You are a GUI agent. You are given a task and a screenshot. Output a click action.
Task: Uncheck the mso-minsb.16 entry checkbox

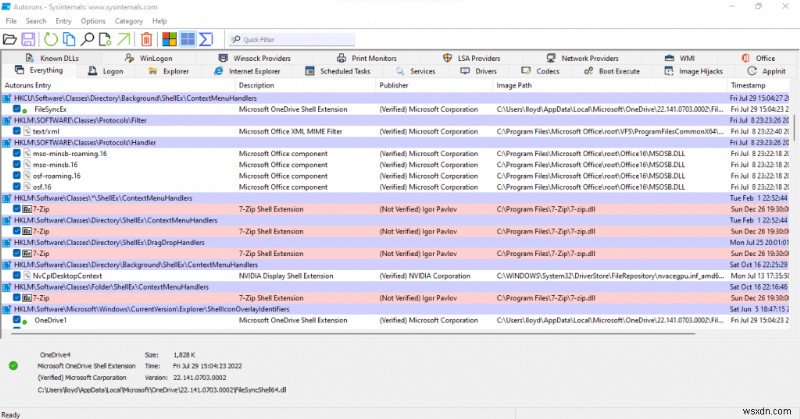tap(17, 164)
